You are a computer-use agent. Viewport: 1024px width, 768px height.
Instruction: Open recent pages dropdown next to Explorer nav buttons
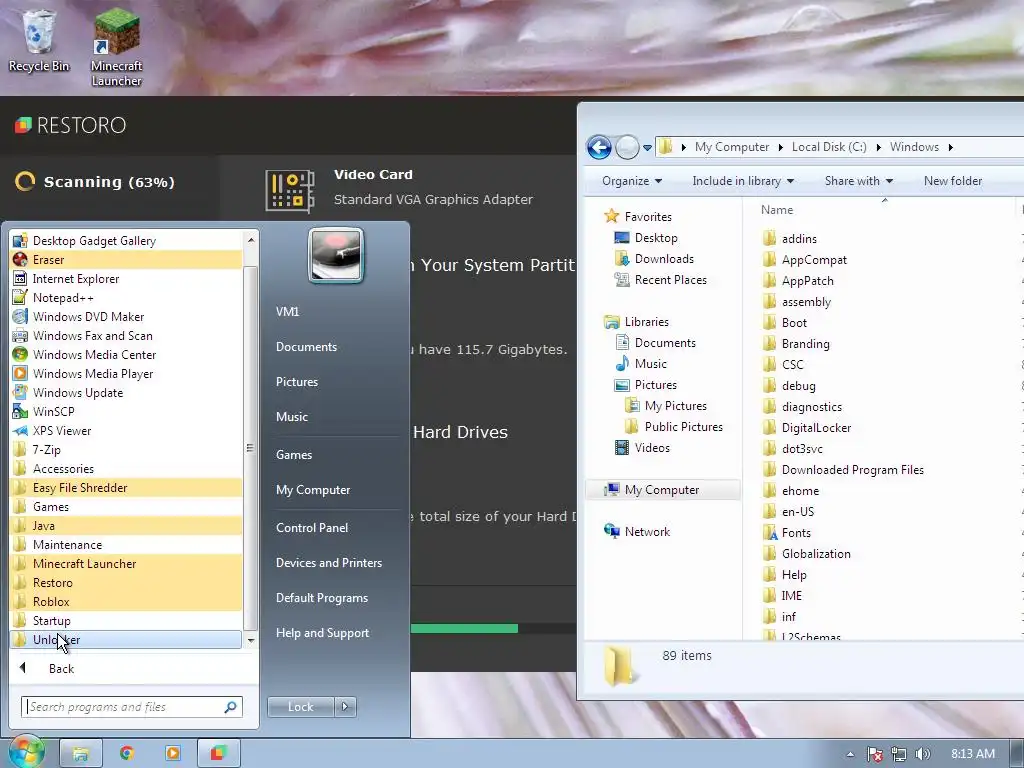coord(647,148)
